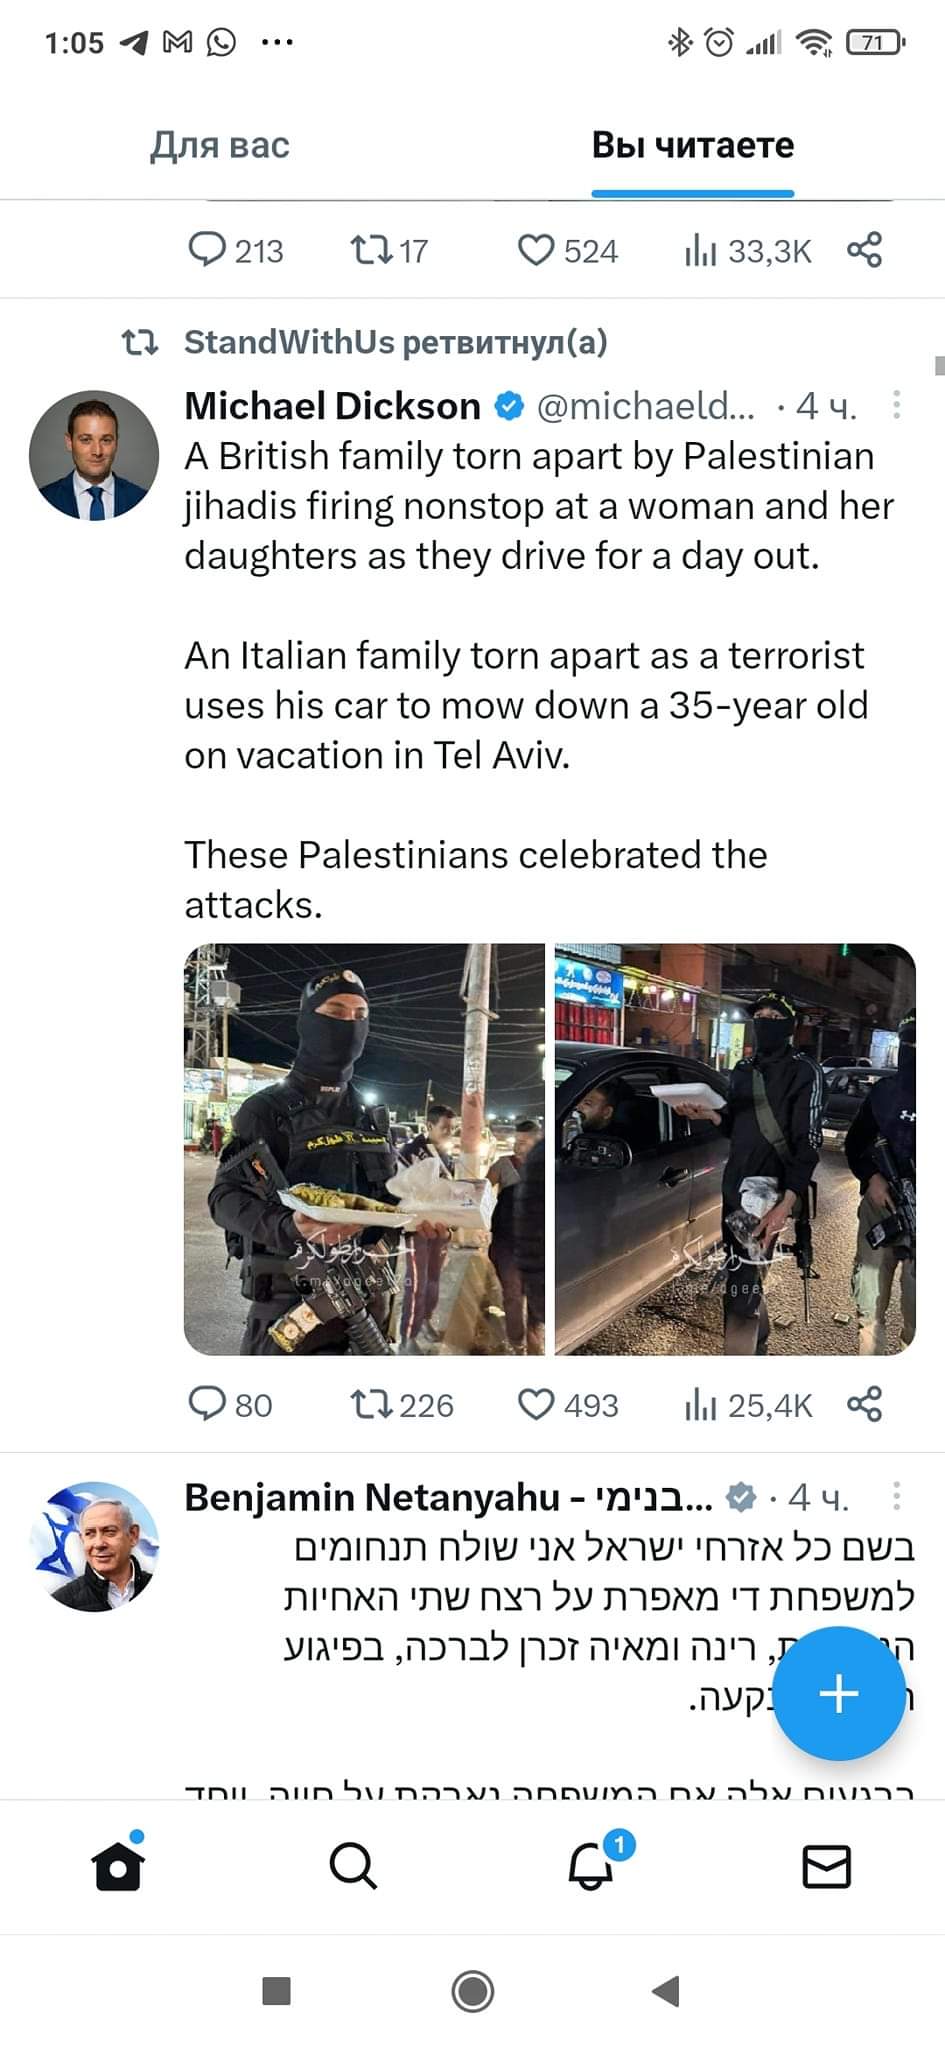Viewport: 945px width, 2048px height.
Task: Compose a new tweet with plus button
Action: tap(838, 1693)
